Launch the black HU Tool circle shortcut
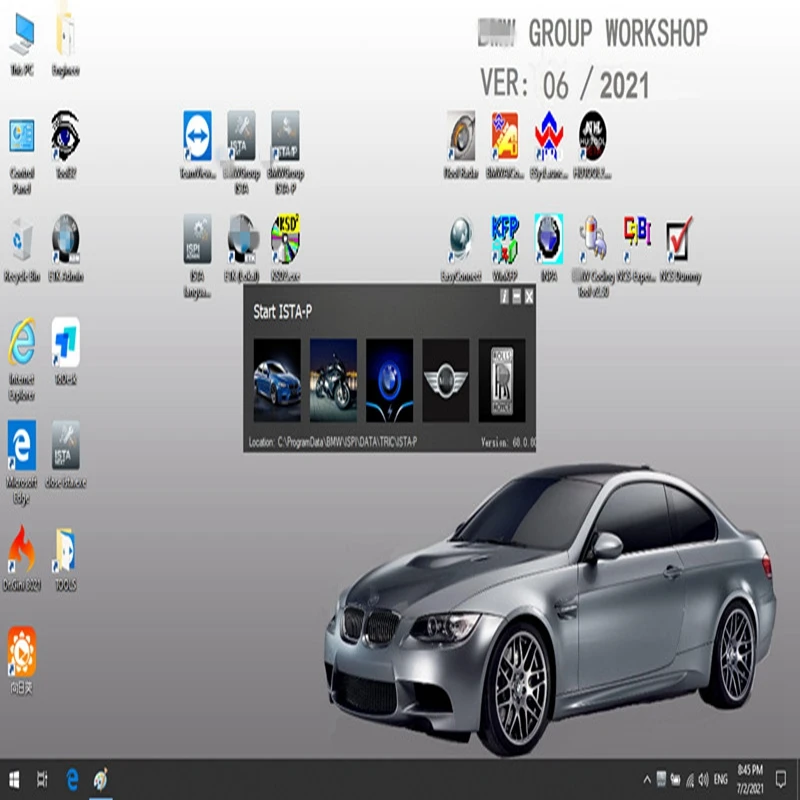The width and height of the screenshot is (800, 800). (x=592, y=145)
